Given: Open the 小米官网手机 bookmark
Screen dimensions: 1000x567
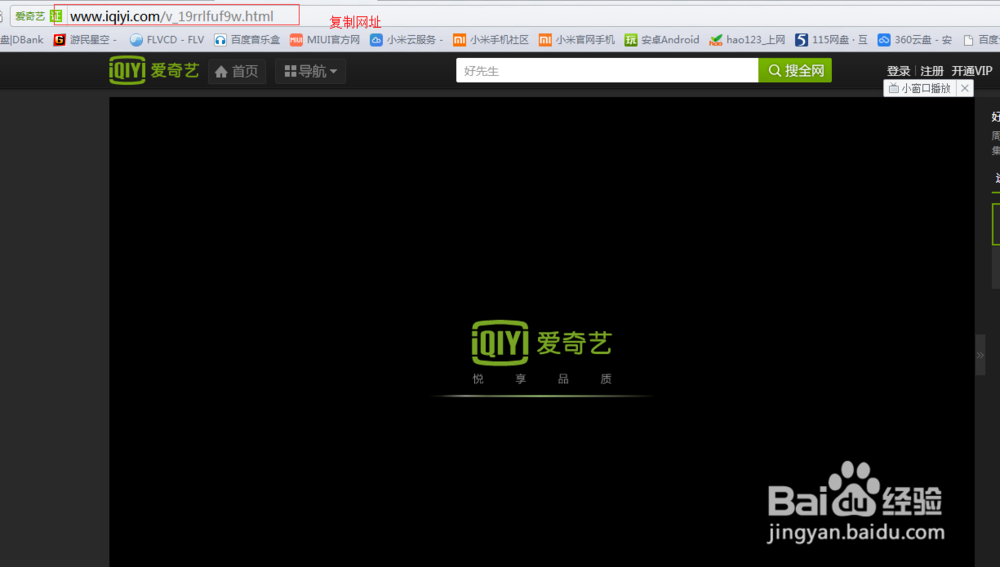Looking at the screenshot, I should click(x=577, y=40).
